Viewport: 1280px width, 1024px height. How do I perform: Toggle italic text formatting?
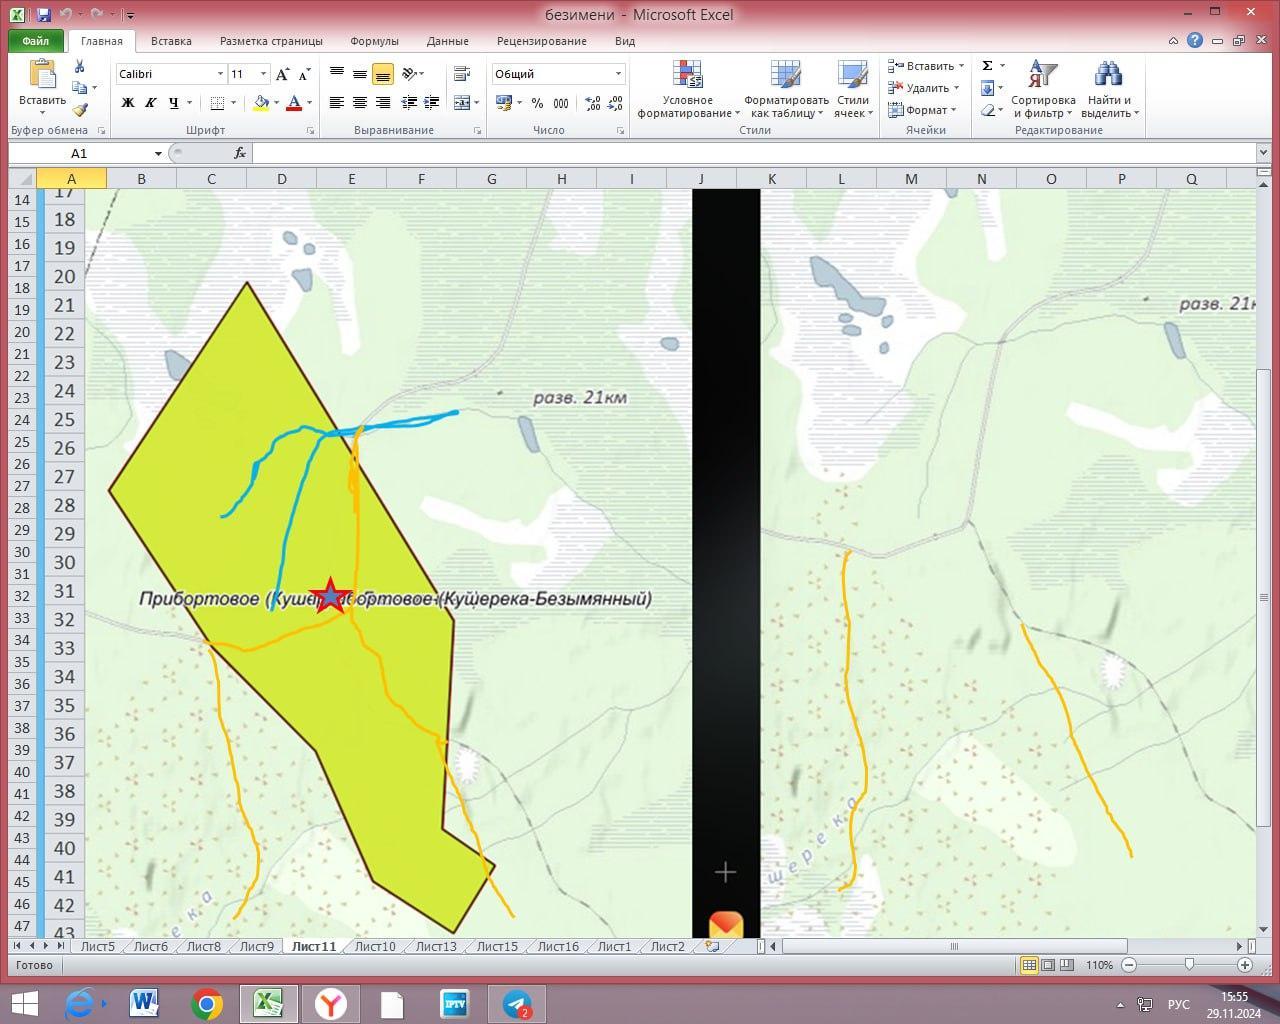coord(151,103)
